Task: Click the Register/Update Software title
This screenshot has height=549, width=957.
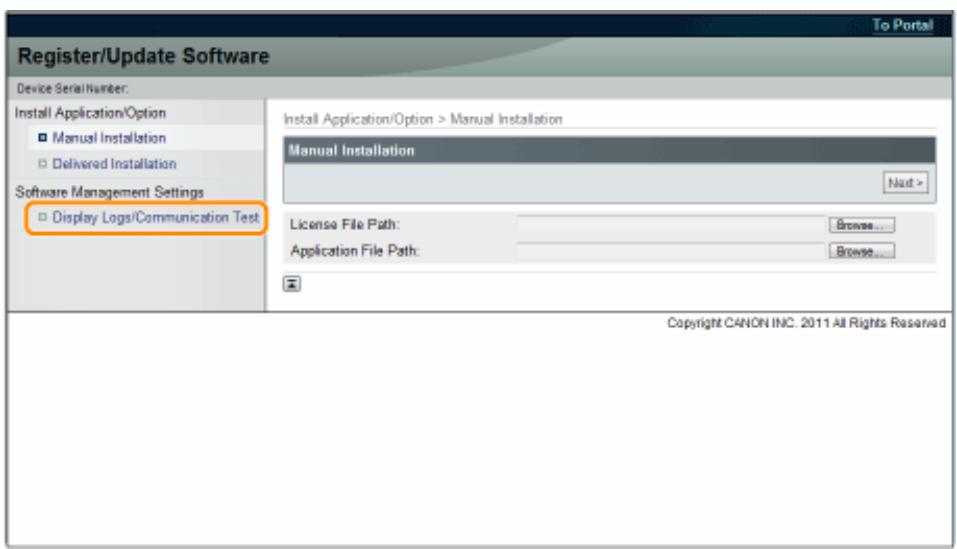Action: [x=143, y=56]
